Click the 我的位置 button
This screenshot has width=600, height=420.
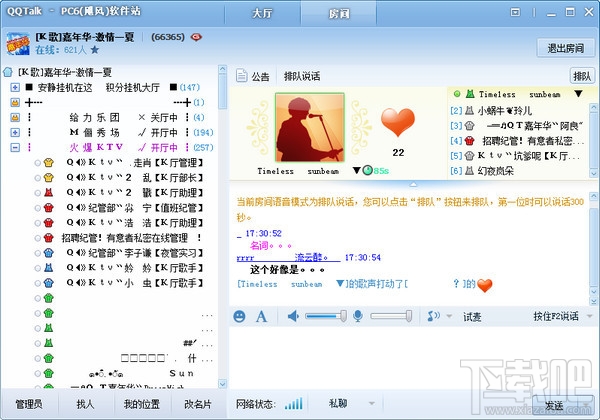click(x=142, y=404)
